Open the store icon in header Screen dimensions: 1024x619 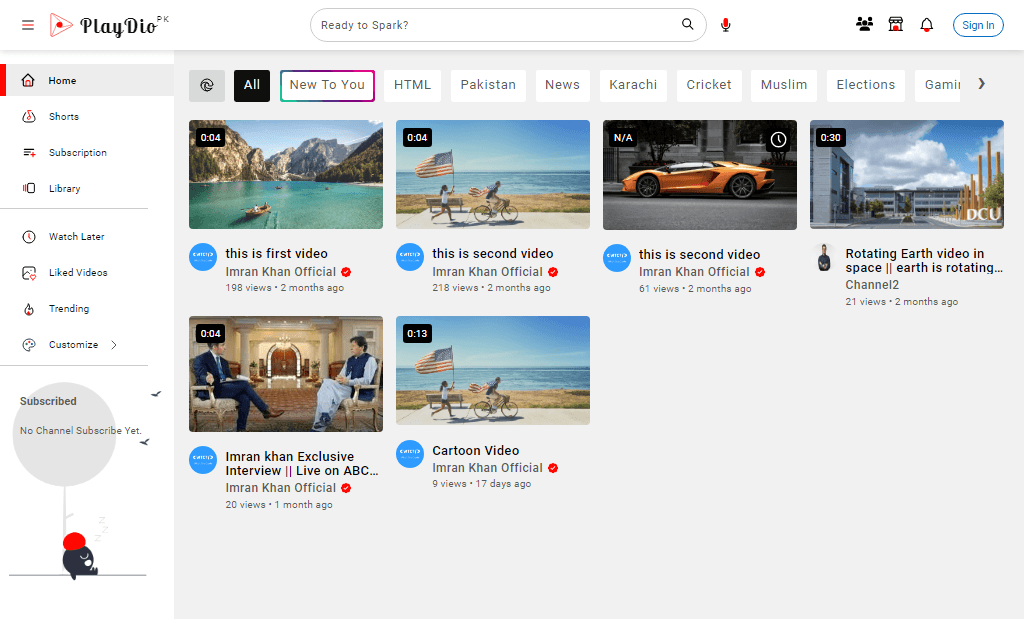(x=896, y=25)
